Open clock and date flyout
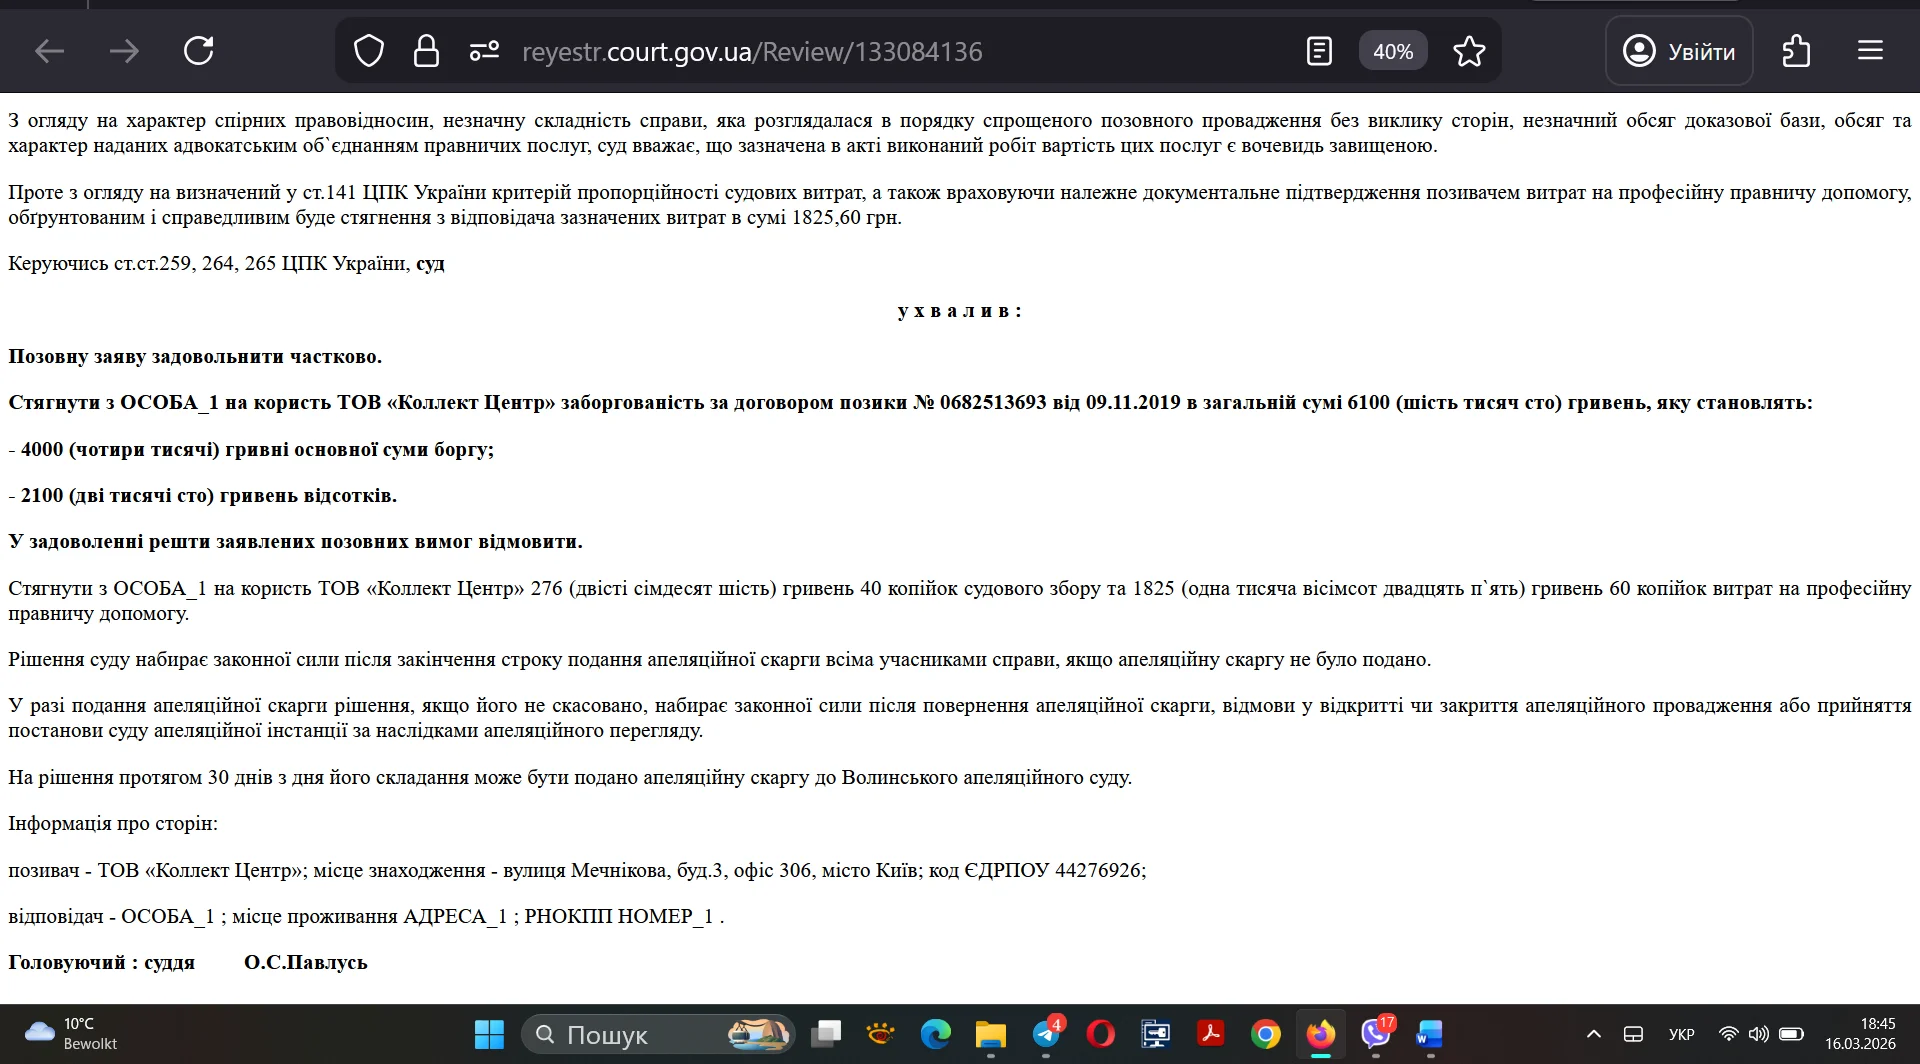 pos(1860,1034)
